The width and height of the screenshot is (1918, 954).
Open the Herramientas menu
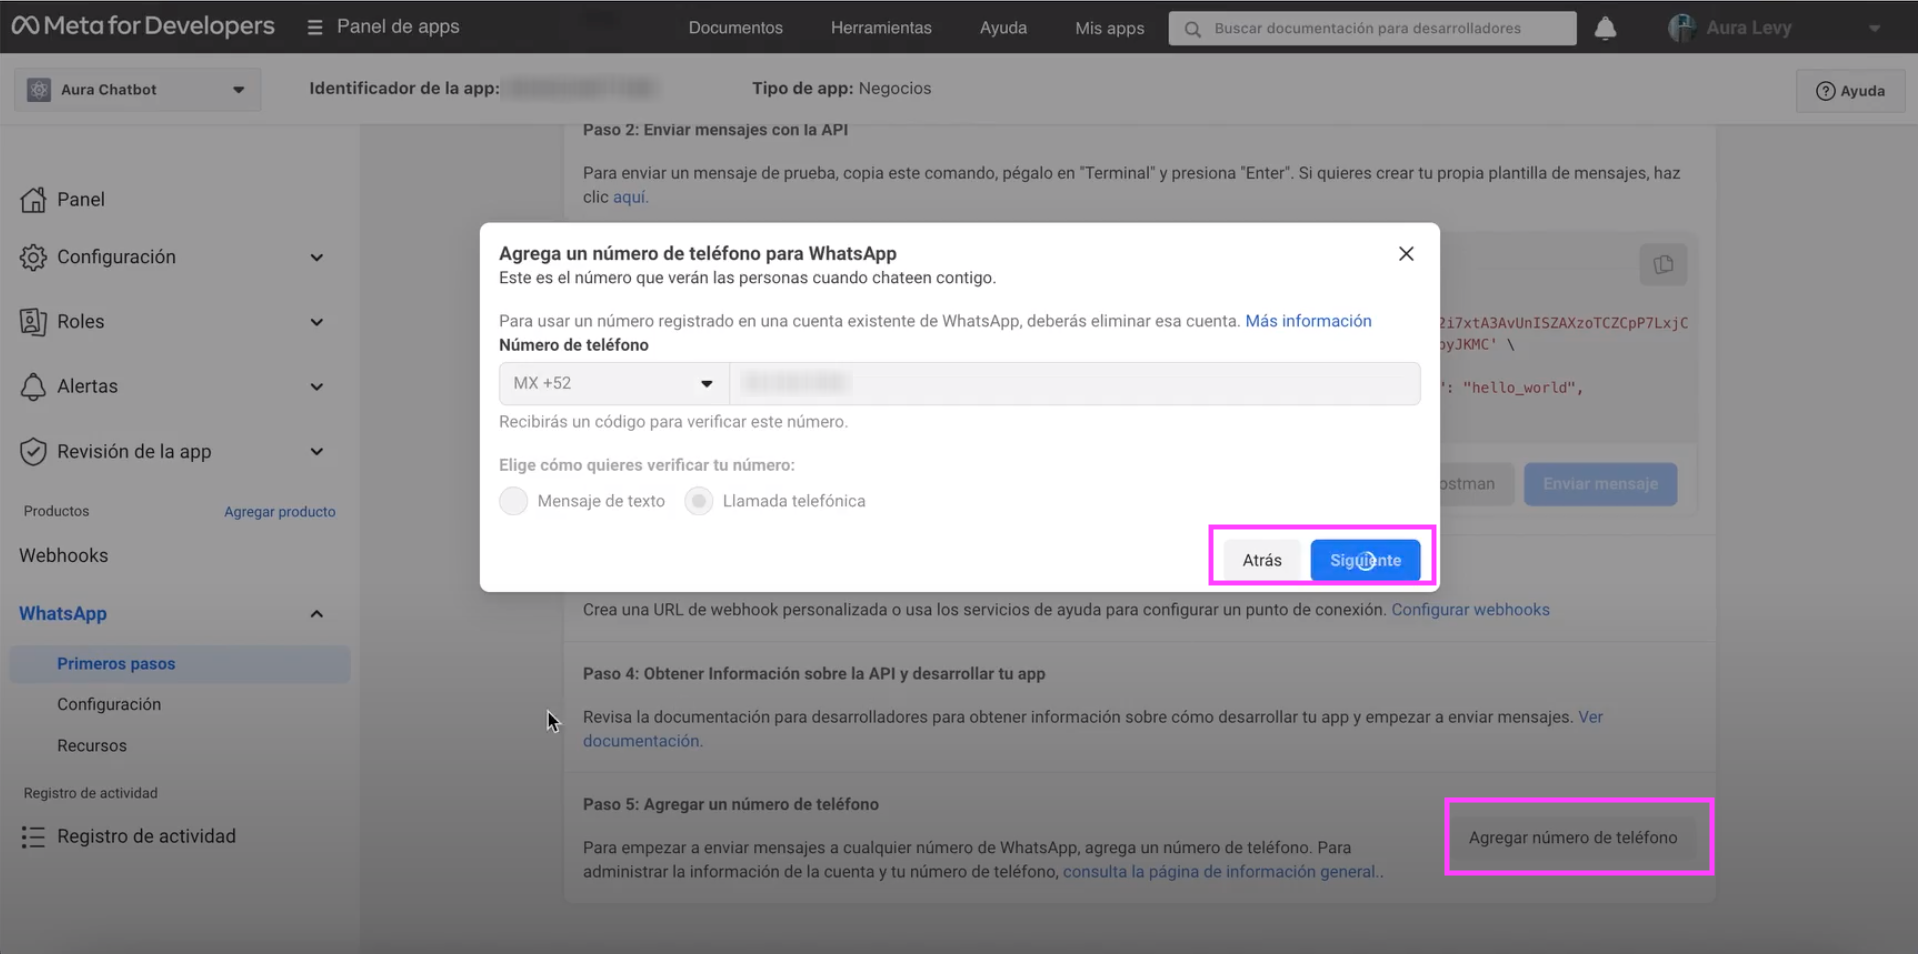point(881,28)
